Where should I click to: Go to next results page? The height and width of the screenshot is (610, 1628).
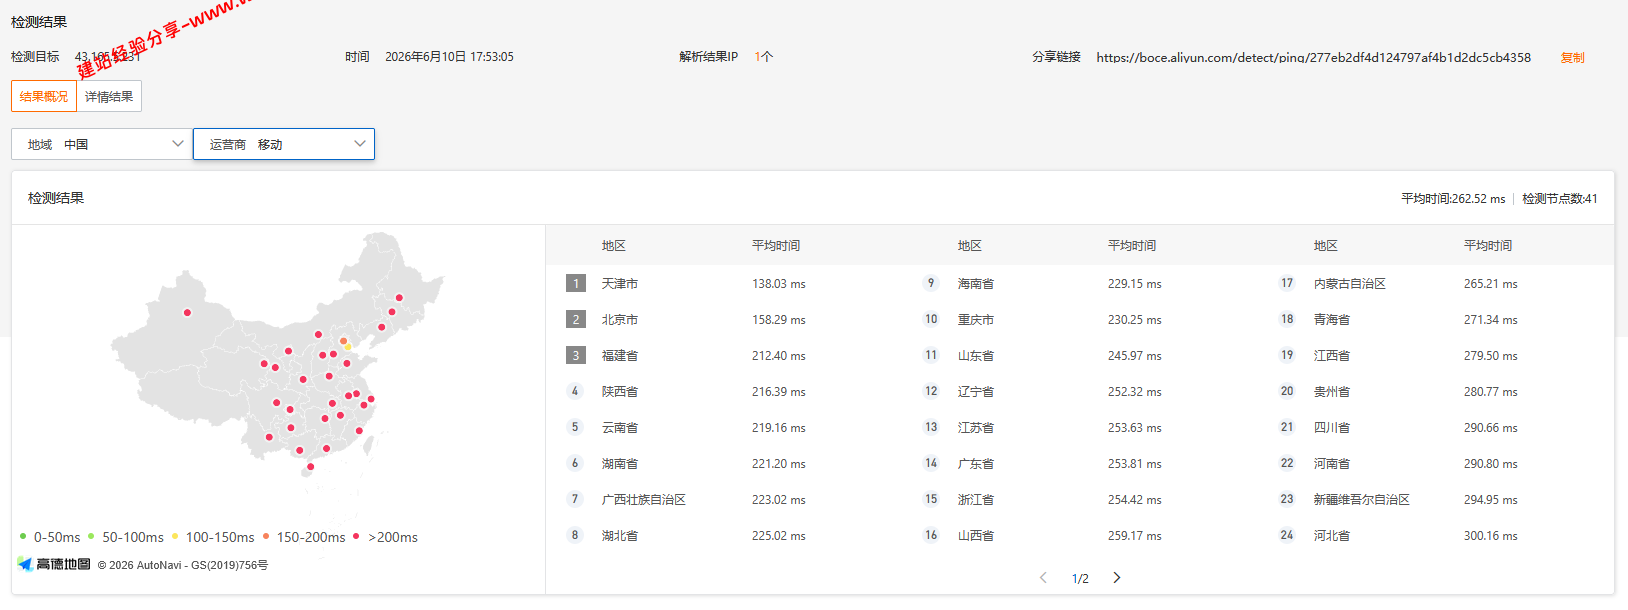tap(1117, 578)
